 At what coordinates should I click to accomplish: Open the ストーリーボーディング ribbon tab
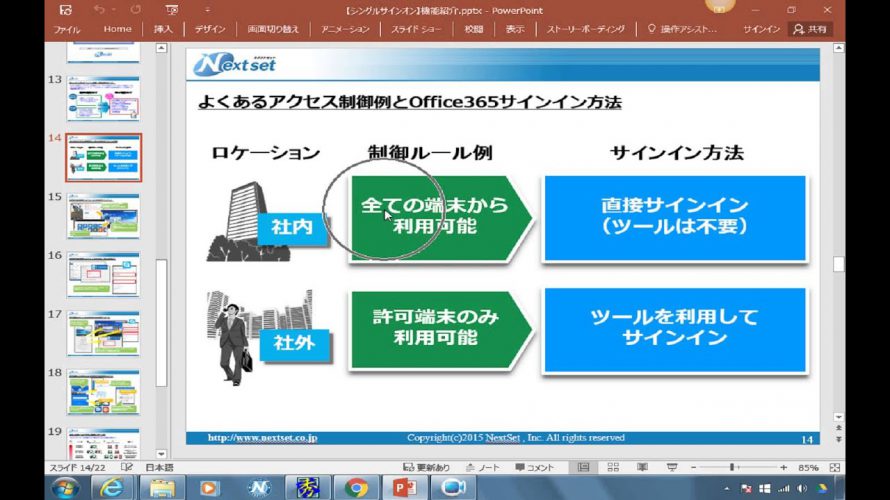[586, 29]
